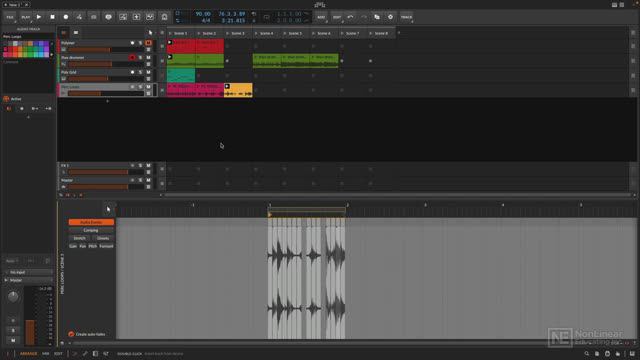
Task: Toggle the metronome icon in the toolbar
Action: tap(164, 17)
